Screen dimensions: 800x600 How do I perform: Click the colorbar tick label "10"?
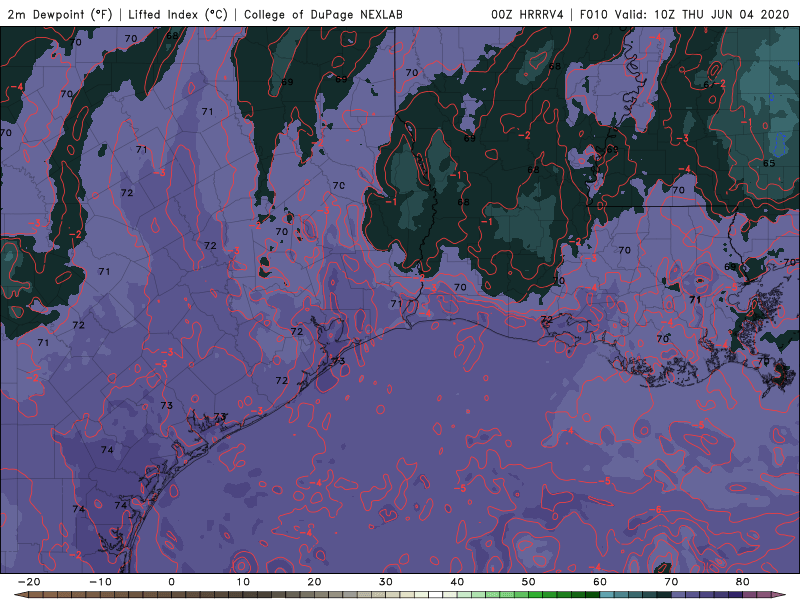[x=243, y=582]
